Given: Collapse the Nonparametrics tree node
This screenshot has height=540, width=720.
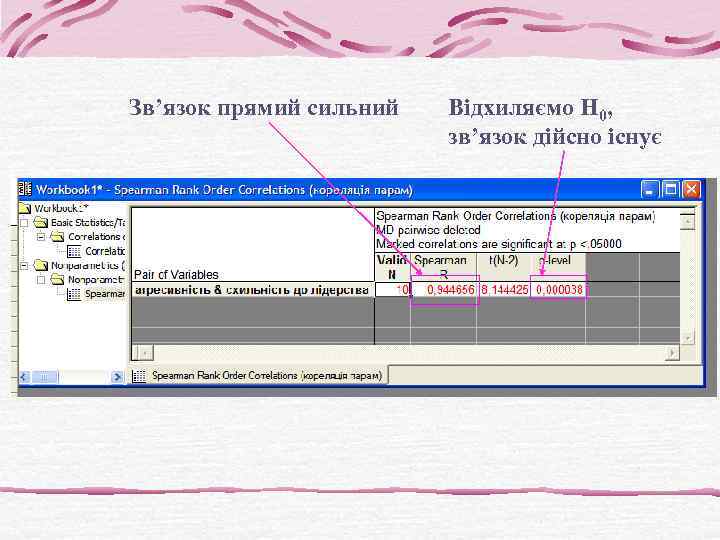Looking at the screenshot, I should pos(25,265).
